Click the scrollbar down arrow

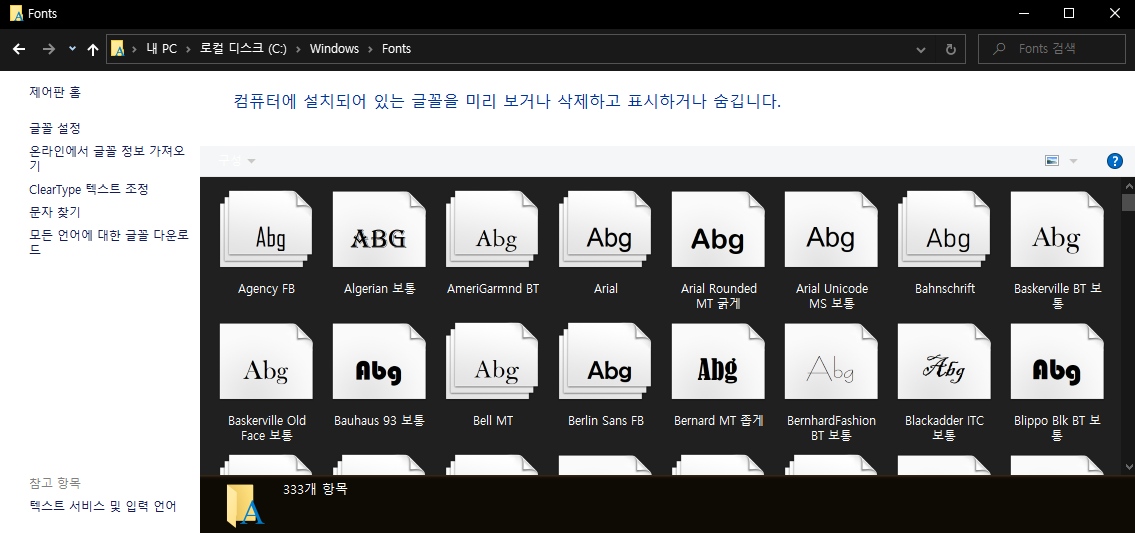coord(1128,468)
